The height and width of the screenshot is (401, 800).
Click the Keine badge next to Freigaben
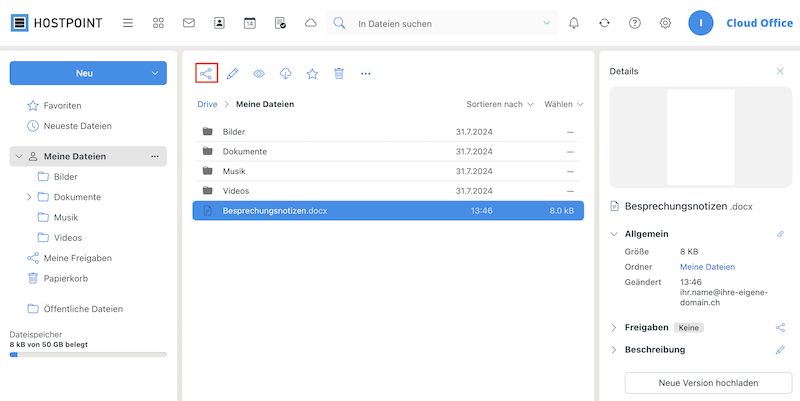(688, 328)
